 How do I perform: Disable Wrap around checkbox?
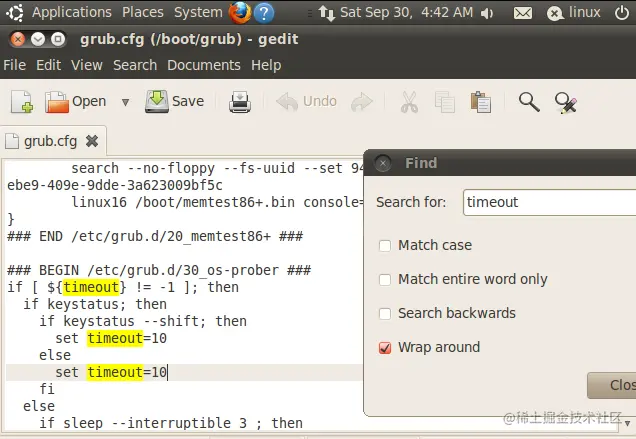385,348
